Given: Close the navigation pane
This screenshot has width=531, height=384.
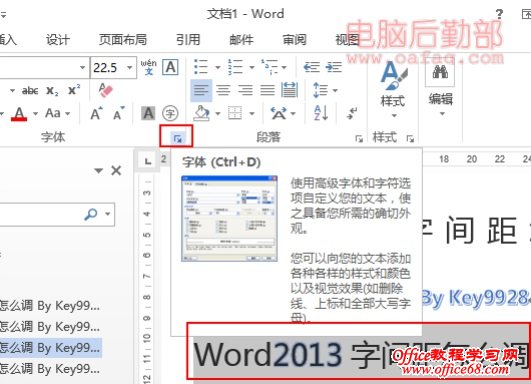Looking at the screenshot, I should click(x=116, y=170).
